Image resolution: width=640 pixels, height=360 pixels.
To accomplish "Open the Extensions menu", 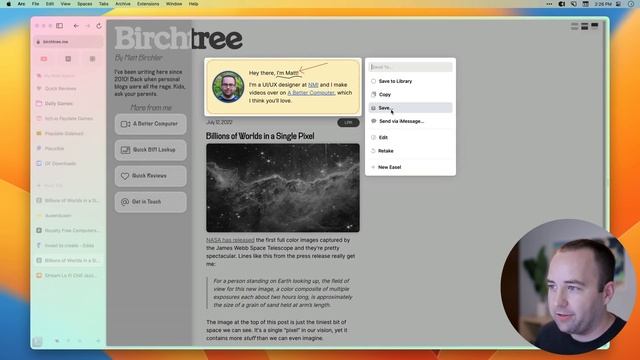I will (x=148, y=4).
